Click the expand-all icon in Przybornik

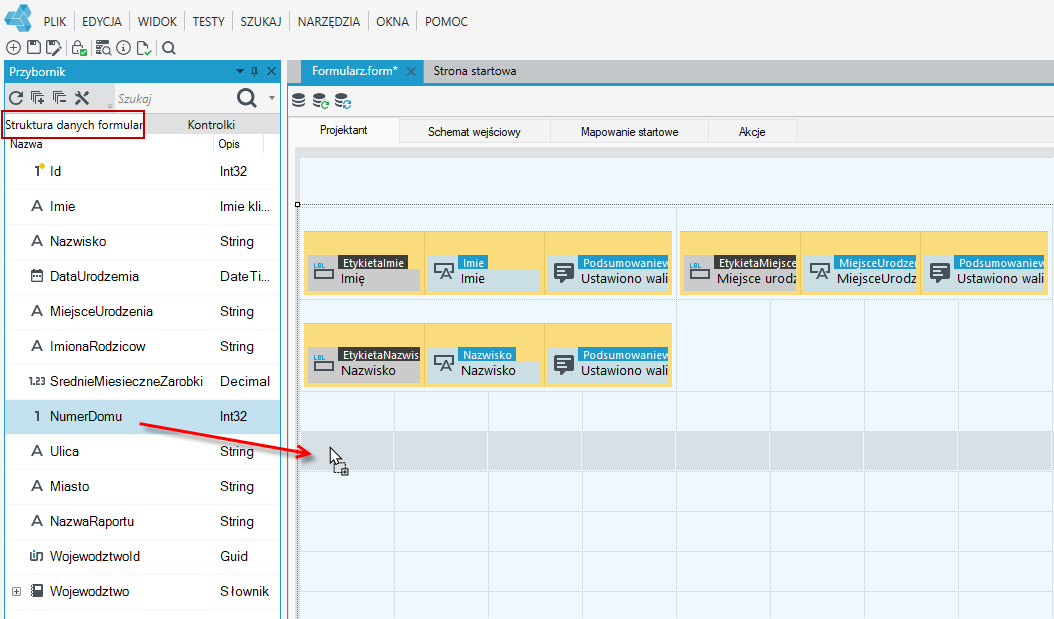pyautogui.click(x=38, y=98)
